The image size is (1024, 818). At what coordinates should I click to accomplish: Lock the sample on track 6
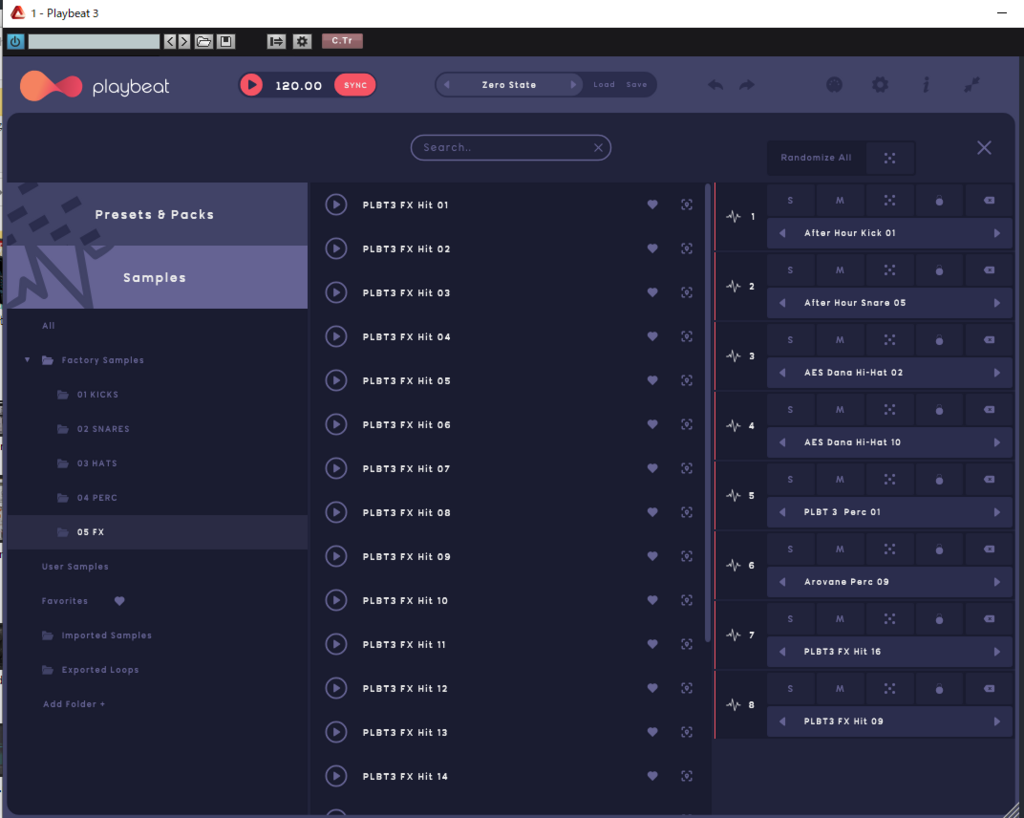pyautogui.click(x=939, y=549)
